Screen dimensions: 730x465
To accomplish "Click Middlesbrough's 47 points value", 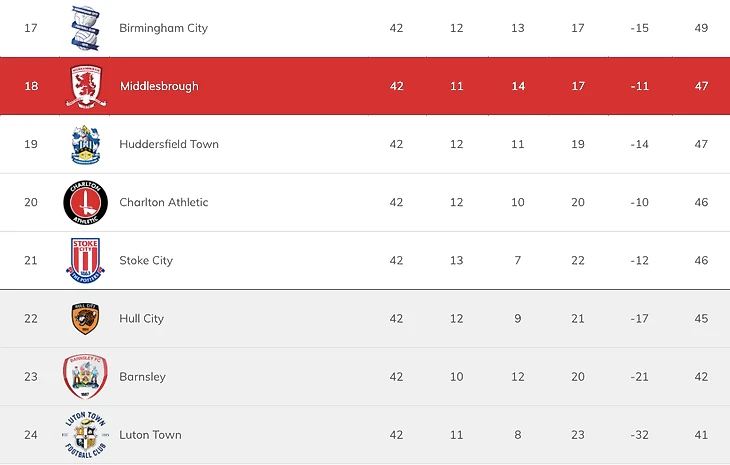I will (x=701, y=86).
